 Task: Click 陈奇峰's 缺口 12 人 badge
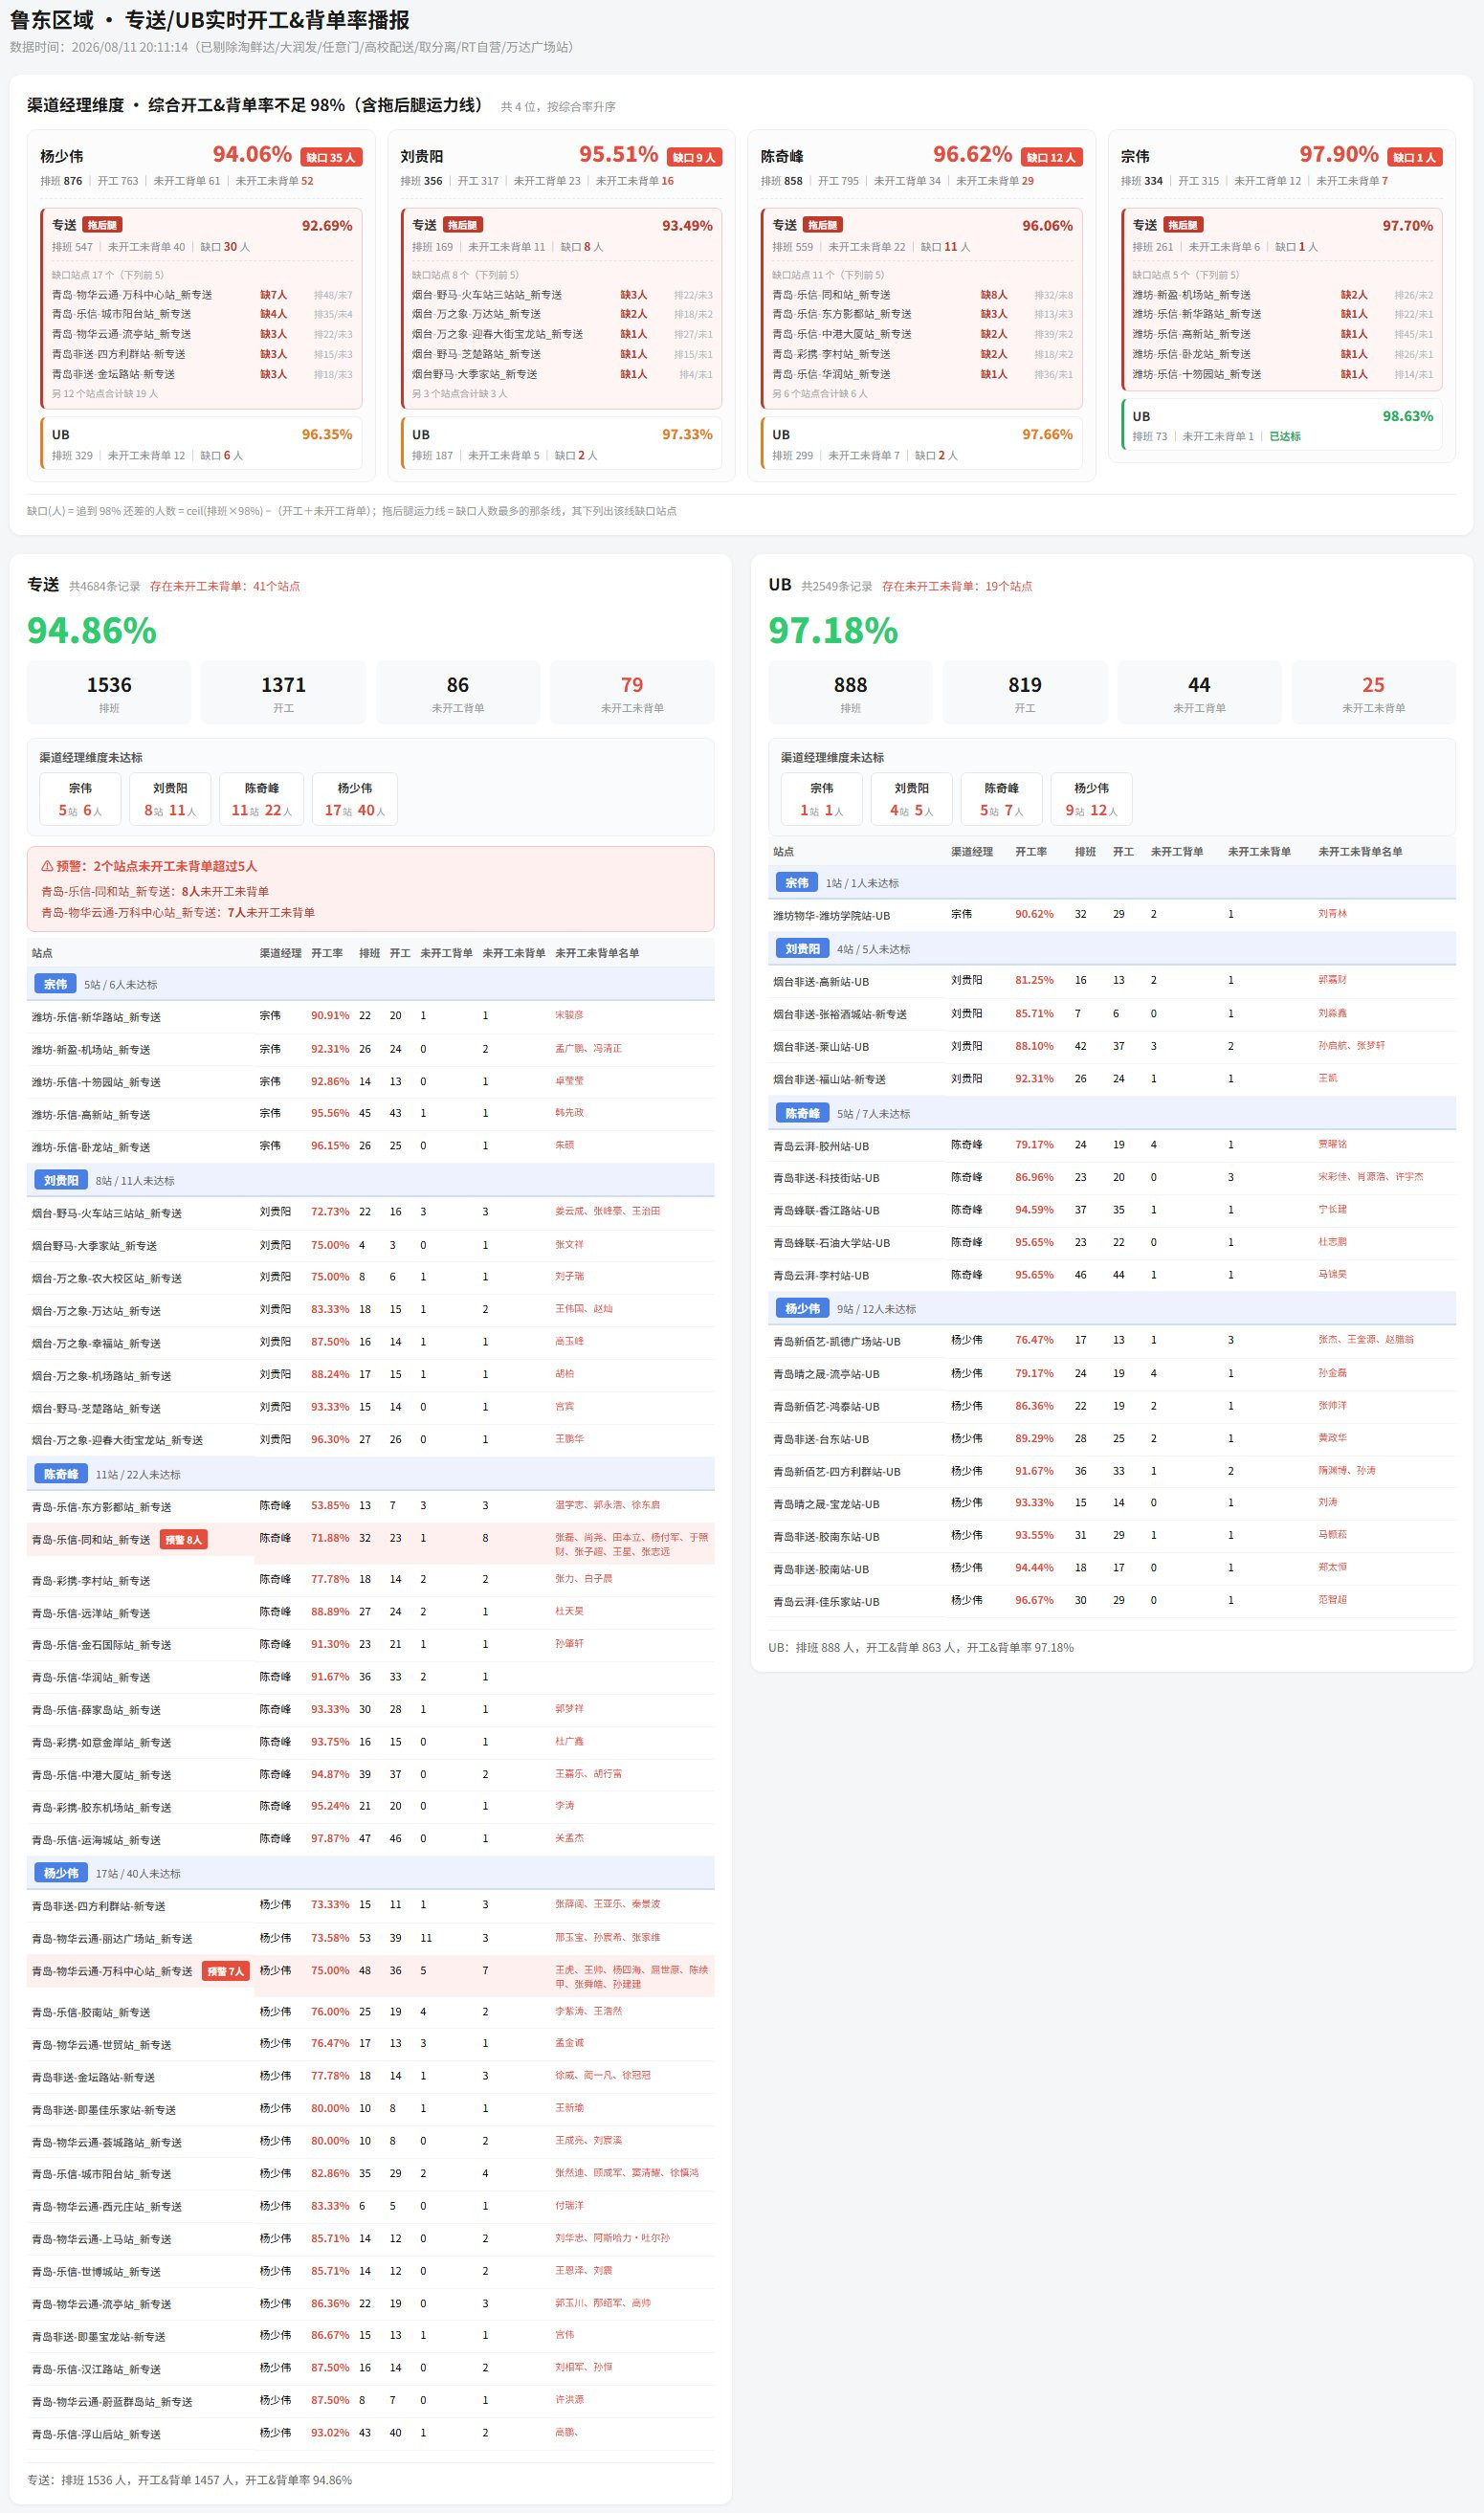1051,157
